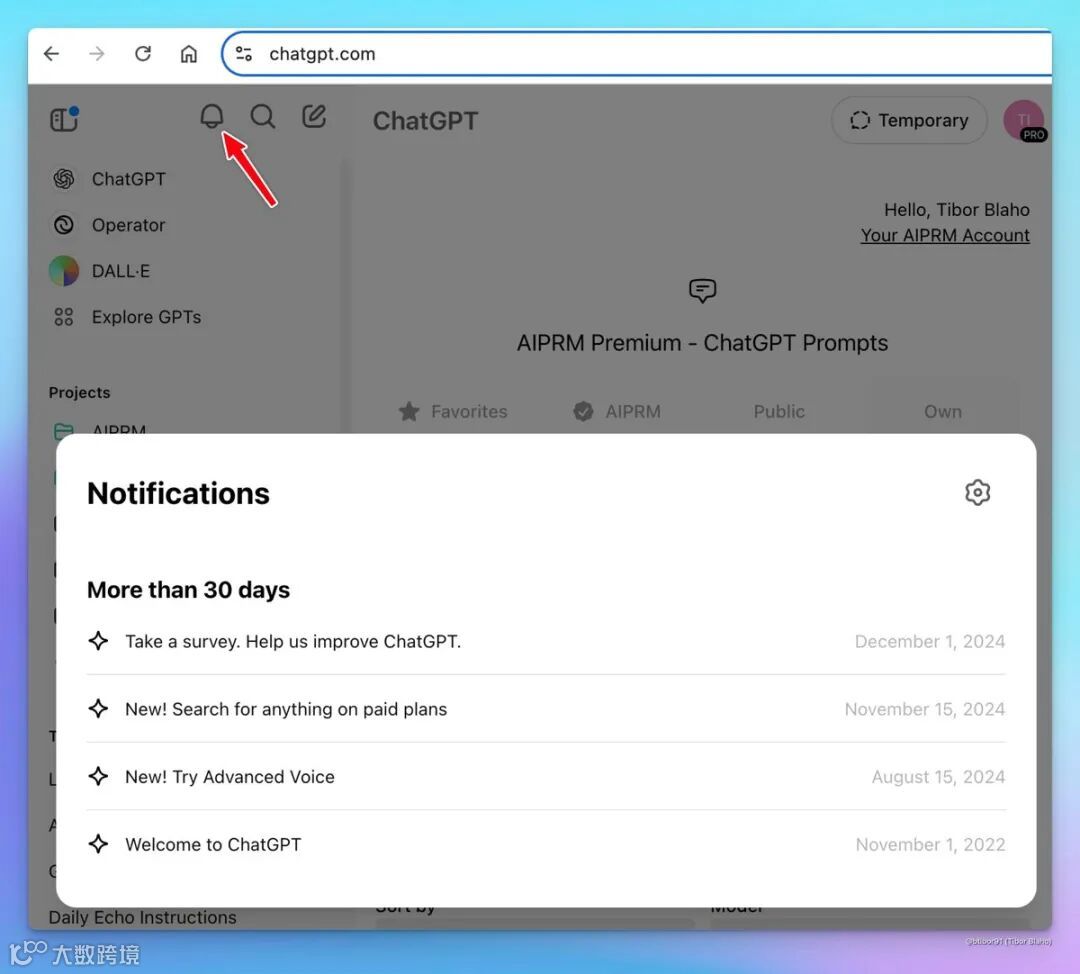This screenshot has width=1080, height=974.
Task: Click sparkle icon beside Take a survey
Action: pyautogui.click(x=98, y=641)
